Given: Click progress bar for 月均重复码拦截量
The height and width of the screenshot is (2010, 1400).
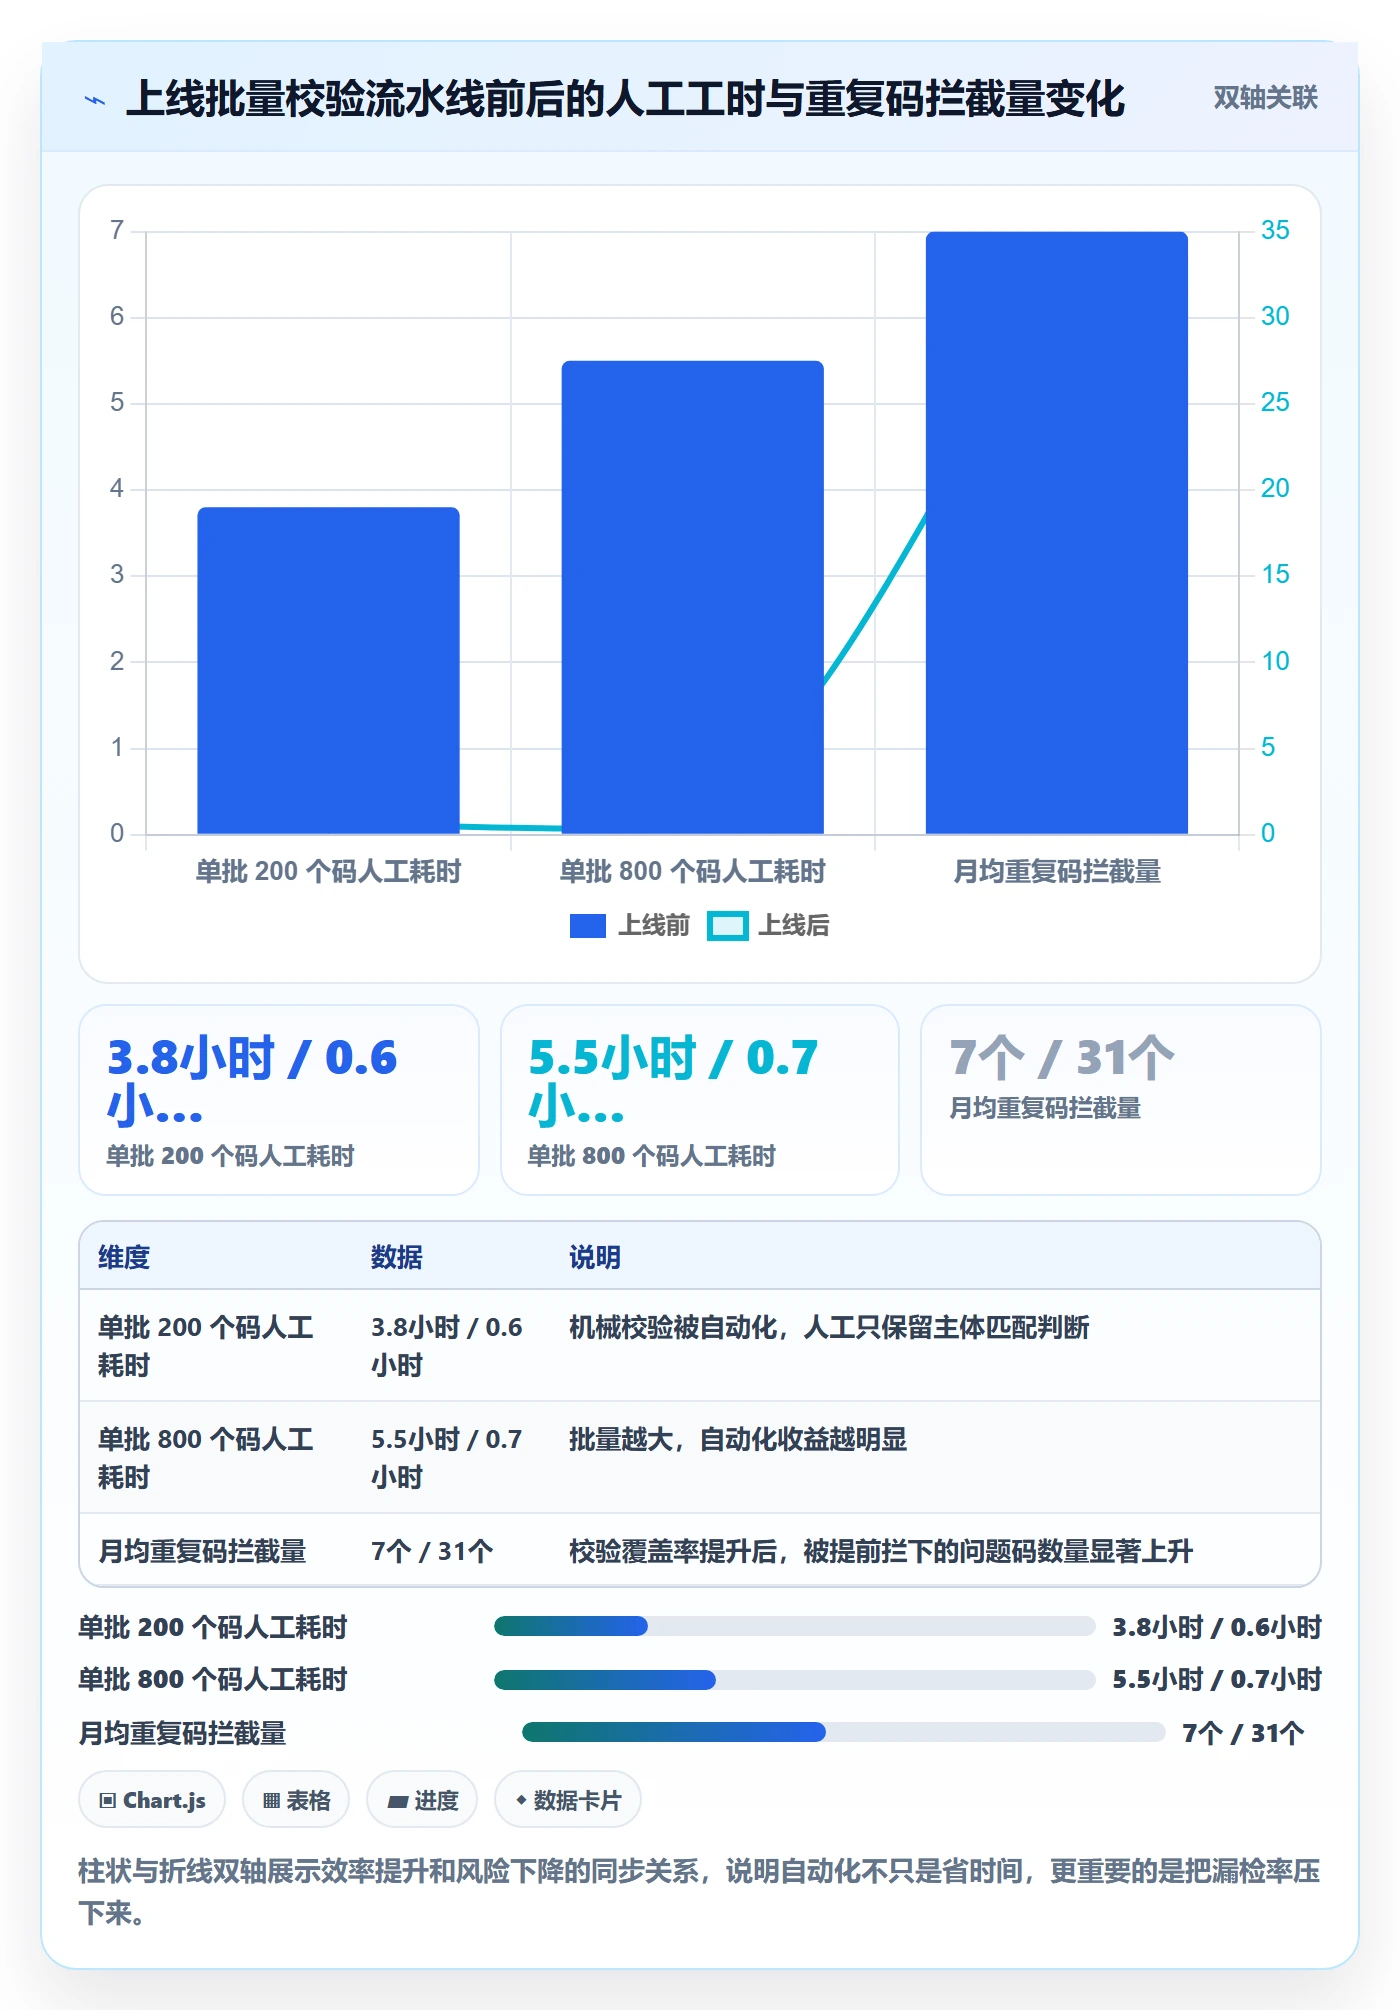Looking at the screenshot, I should [x=844, y=1732].
